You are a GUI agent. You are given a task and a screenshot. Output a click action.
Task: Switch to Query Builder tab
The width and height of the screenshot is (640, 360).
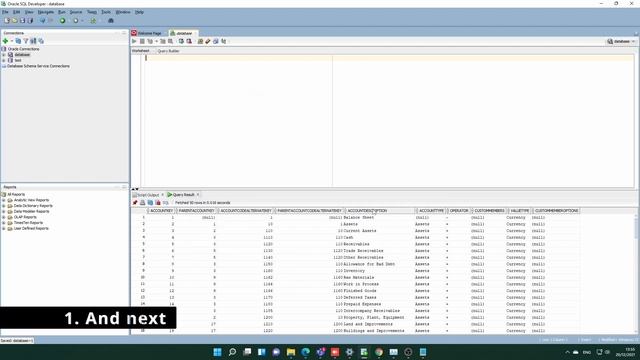168,51
